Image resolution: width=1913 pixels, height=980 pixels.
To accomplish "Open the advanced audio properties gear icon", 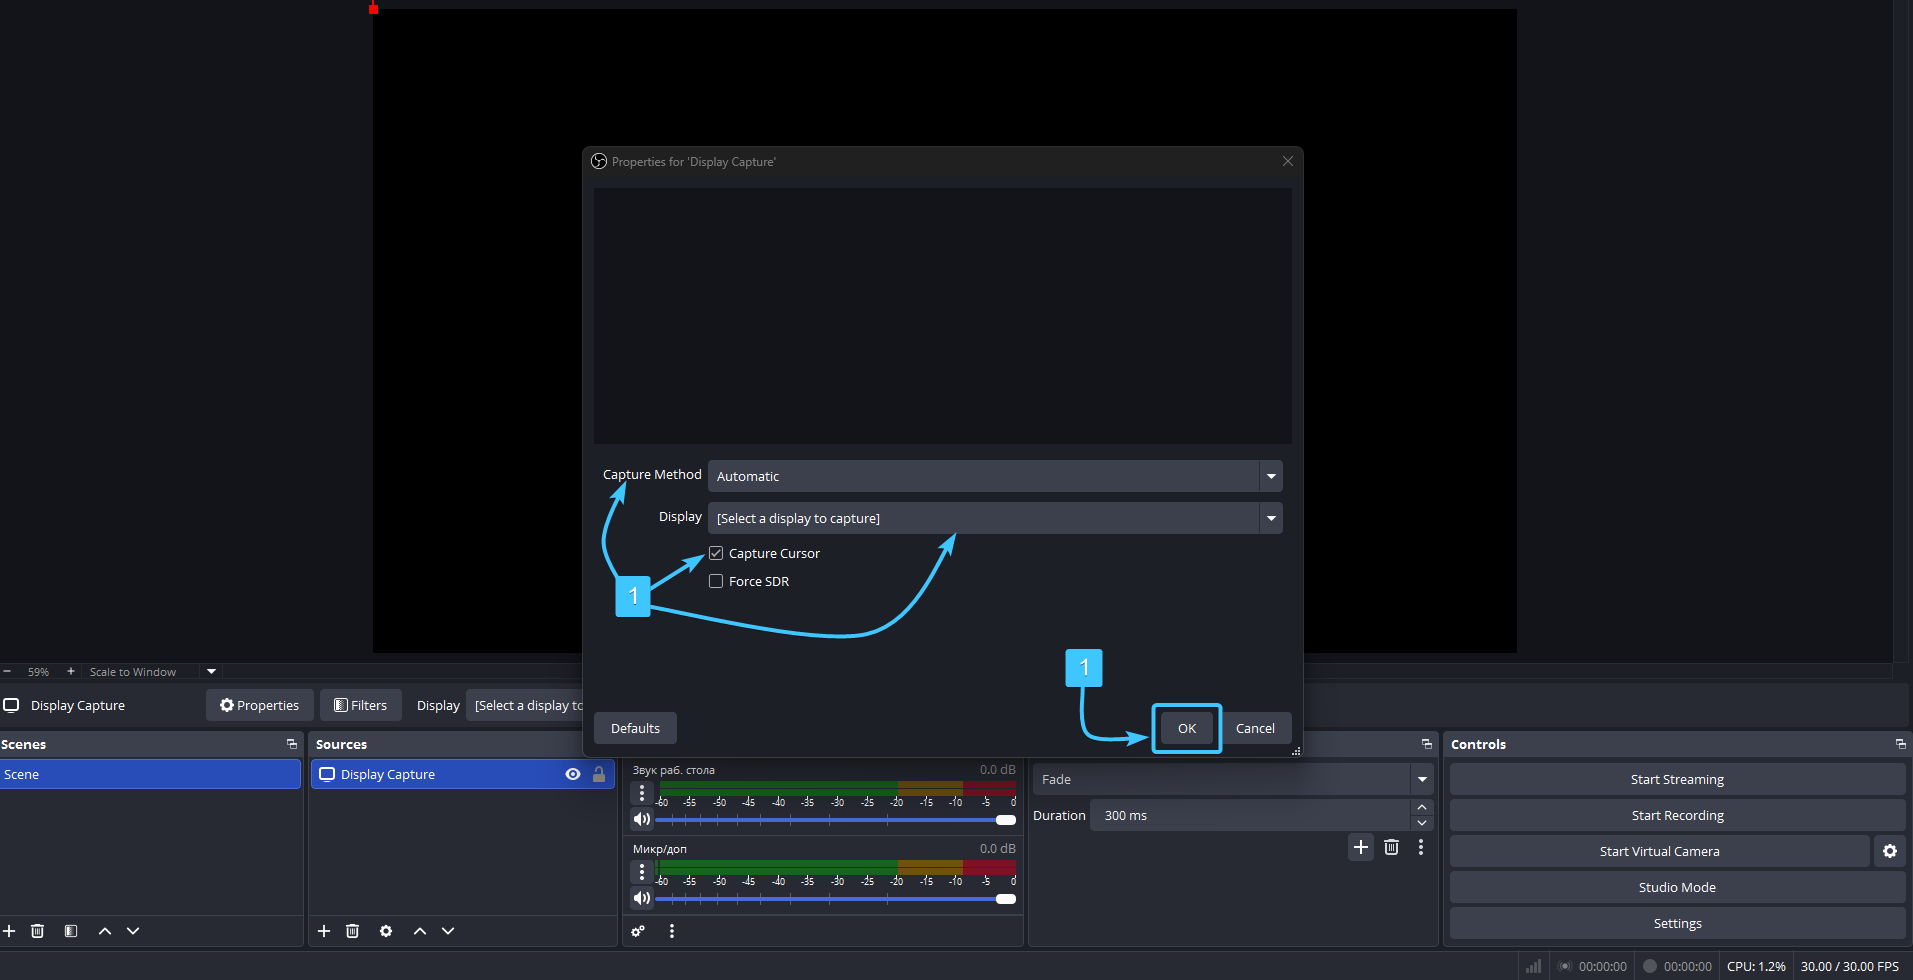I will 638,931.
